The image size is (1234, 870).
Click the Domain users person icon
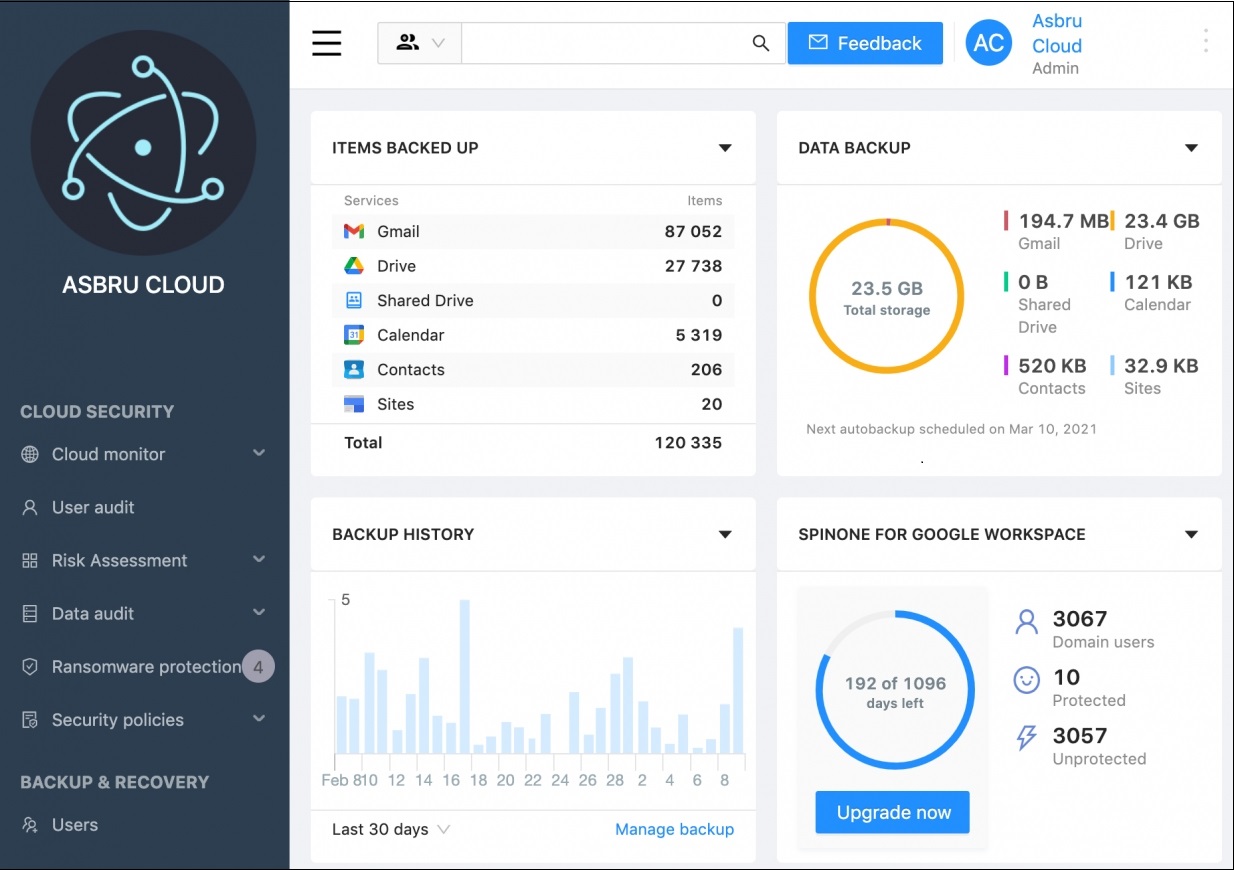click(1027, 622)
